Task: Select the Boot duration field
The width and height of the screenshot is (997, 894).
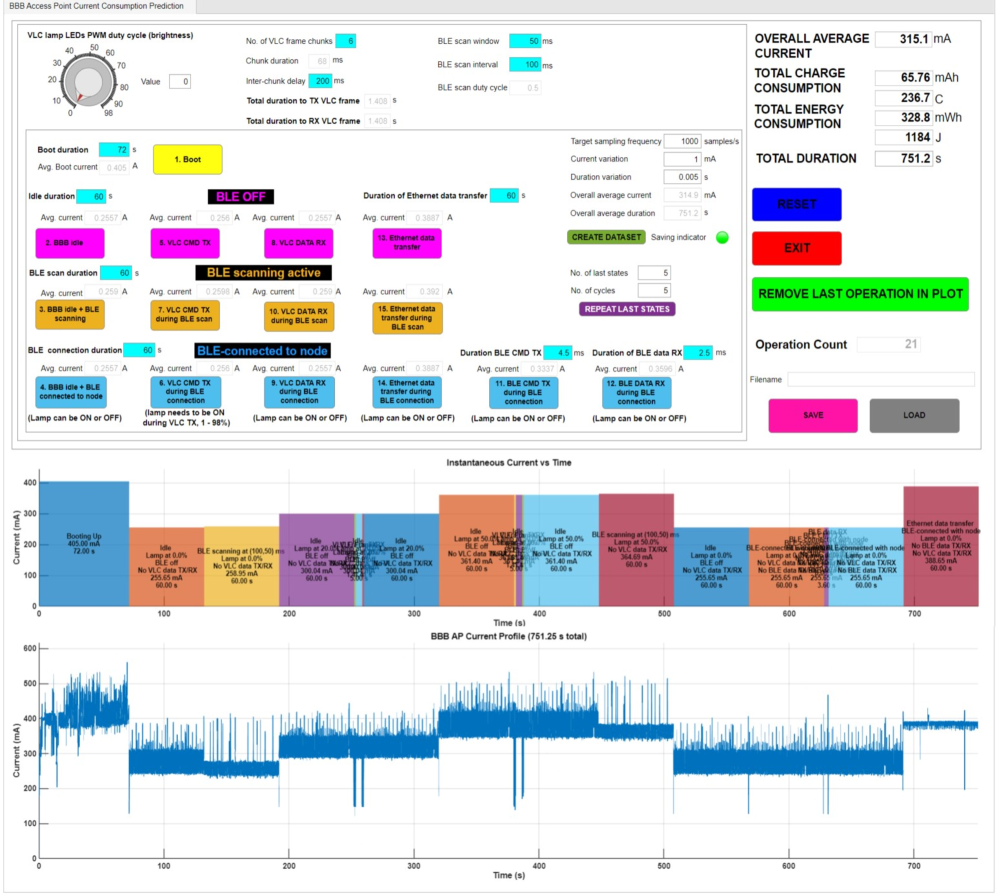Action: [113, 150]
